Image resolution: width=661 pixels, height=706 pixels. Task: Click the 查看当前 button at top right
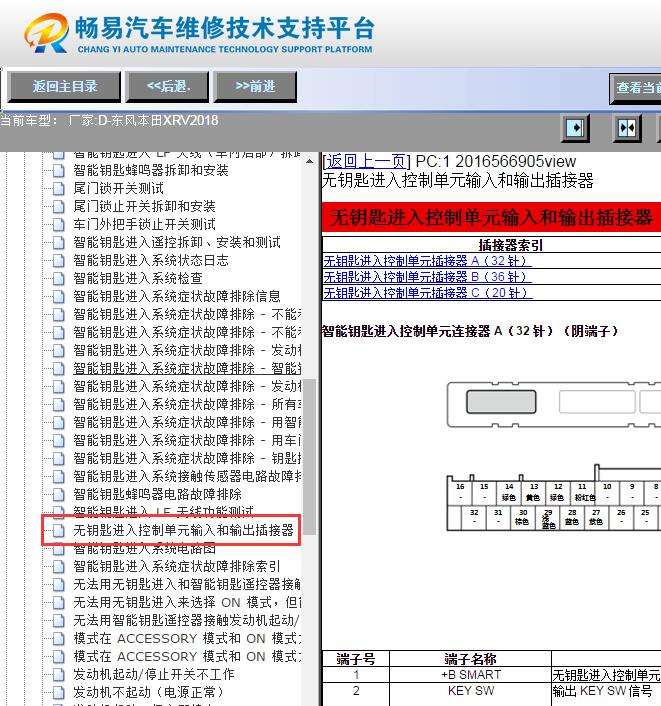tap(635, 89)
